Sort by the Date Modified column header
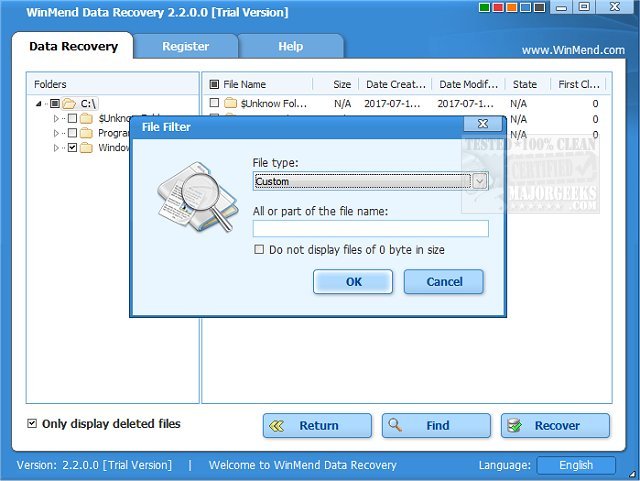Image resolution: width=640 pixels, height=481 pixels. coord(468,84)
